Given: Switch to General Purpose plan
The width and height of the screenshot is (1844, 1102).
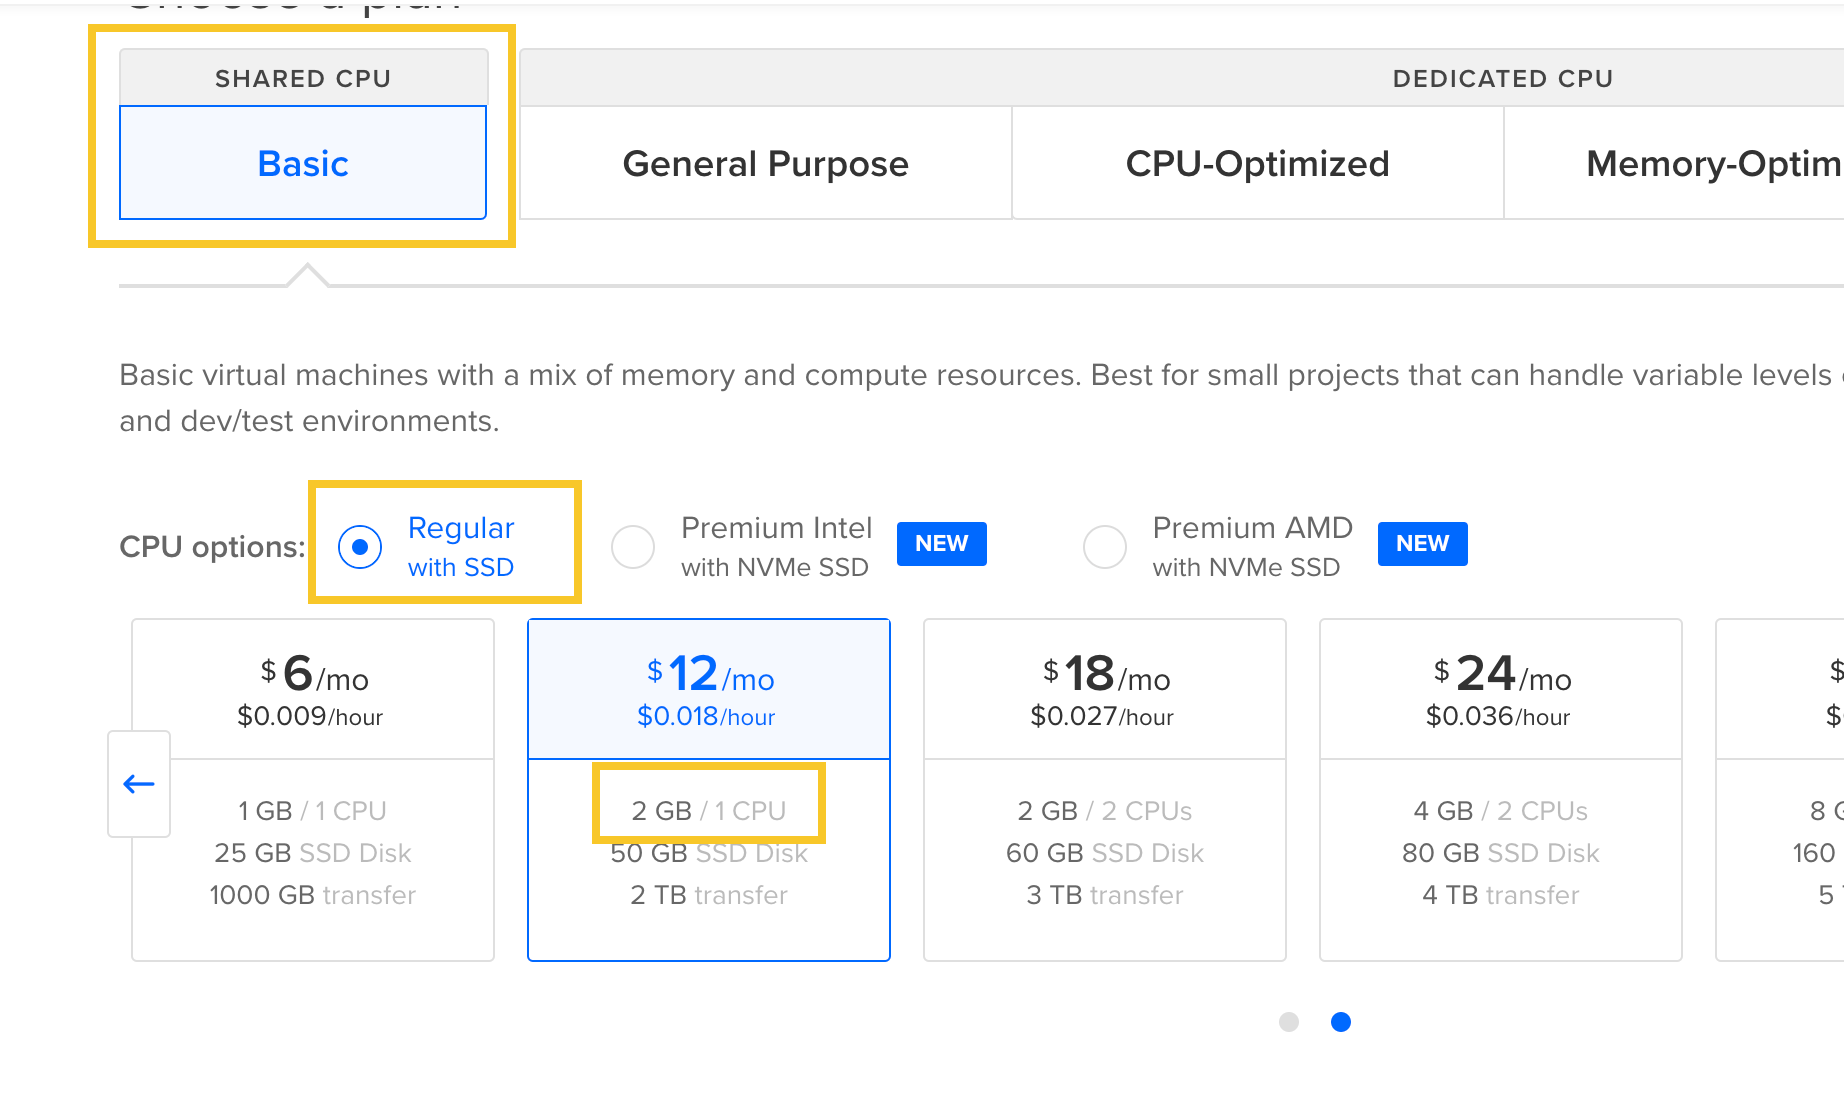Looking at the screenshot, I should (x=766, y=163).
